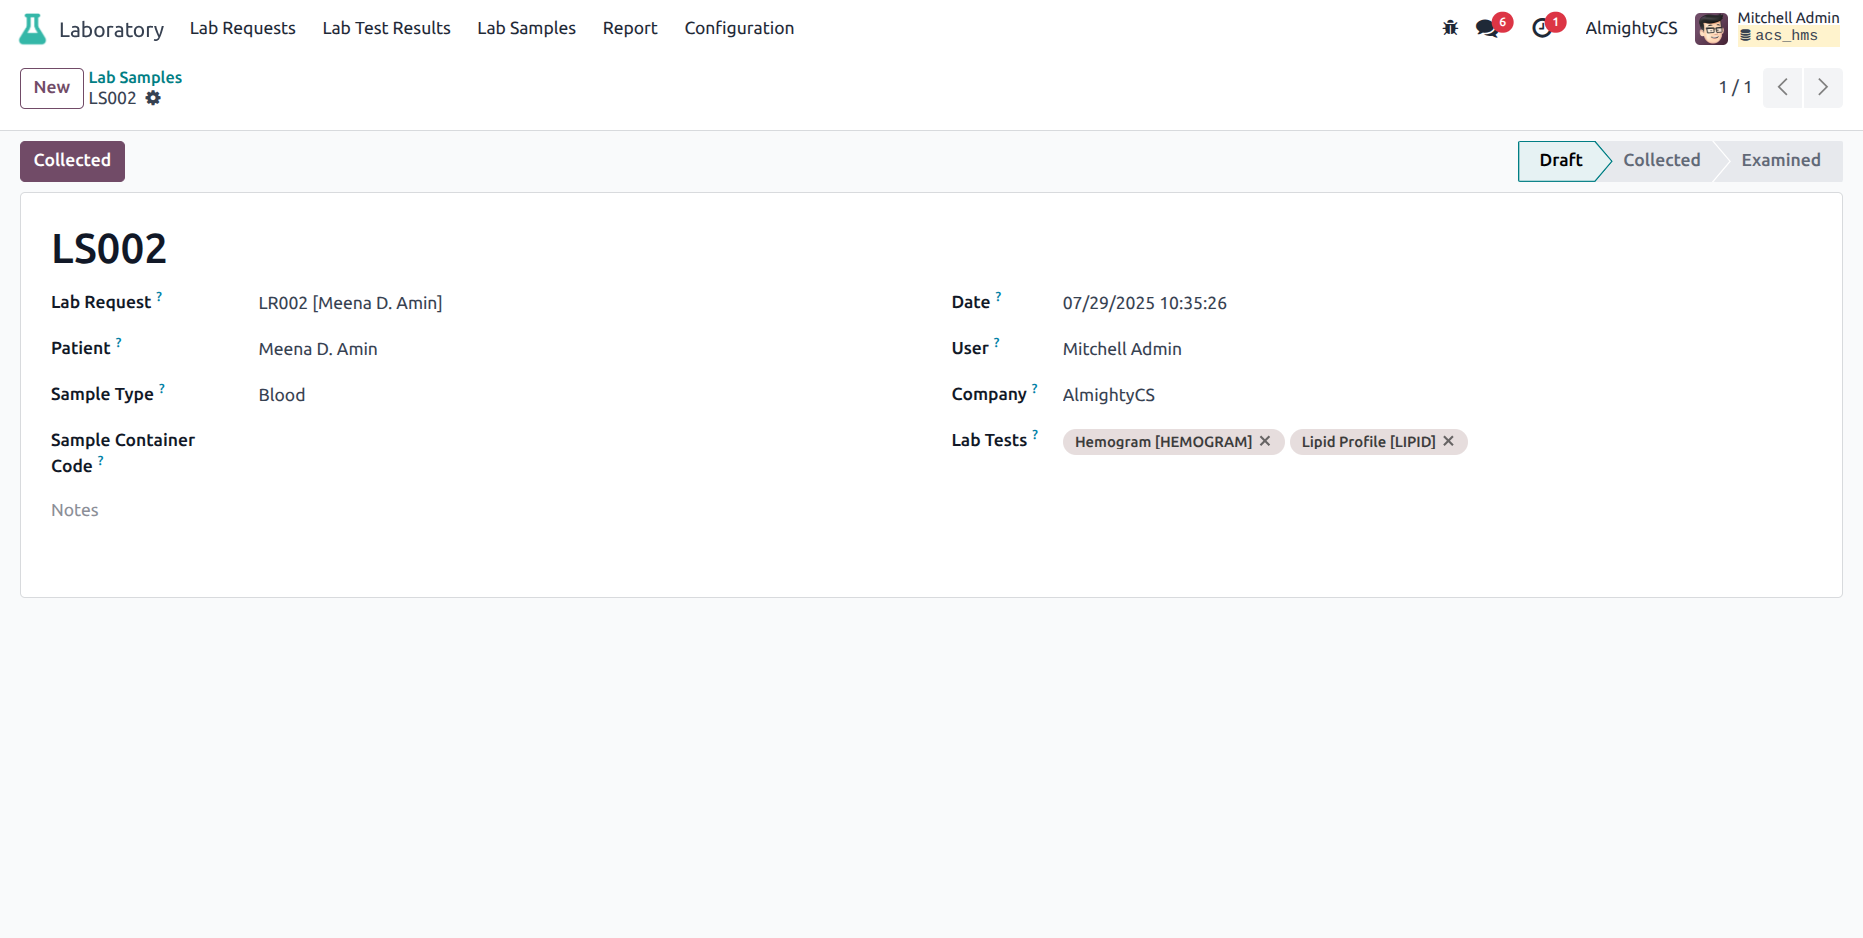Select the Examined status stage
The image size is (1863, 938).
point(1780,161)
